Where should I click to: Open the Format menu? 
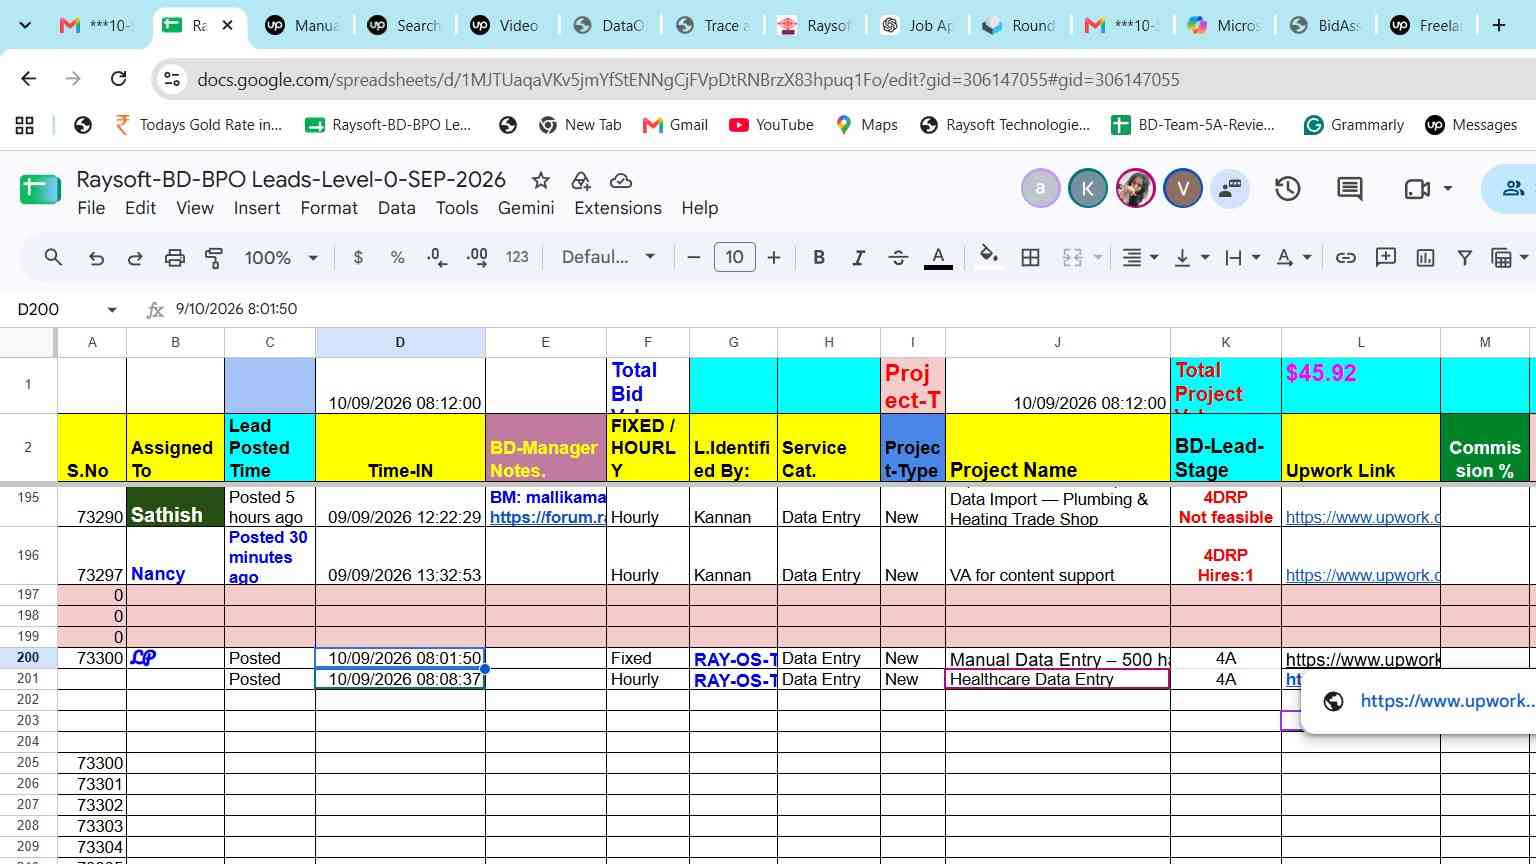coord(329,208)
